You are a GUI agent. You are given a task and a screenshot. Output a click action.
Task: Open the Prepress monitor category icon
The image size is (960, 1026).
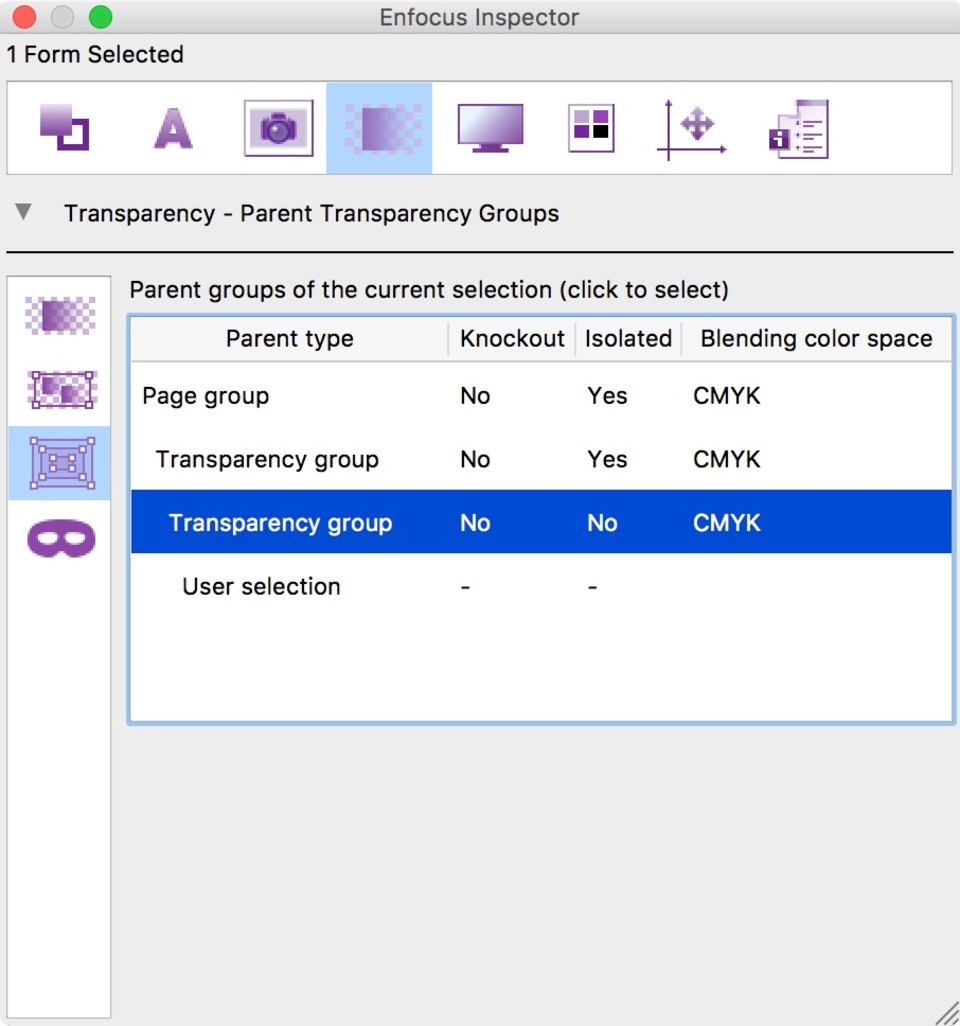(490, 128)
